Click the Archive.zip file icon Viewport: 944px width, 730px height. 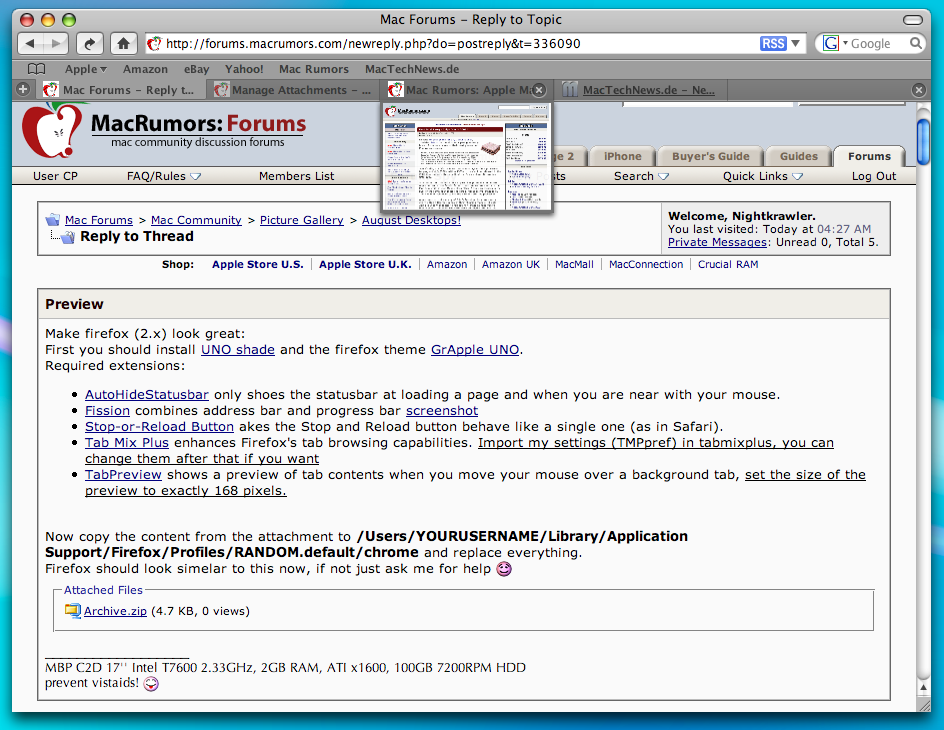(73, 611)
